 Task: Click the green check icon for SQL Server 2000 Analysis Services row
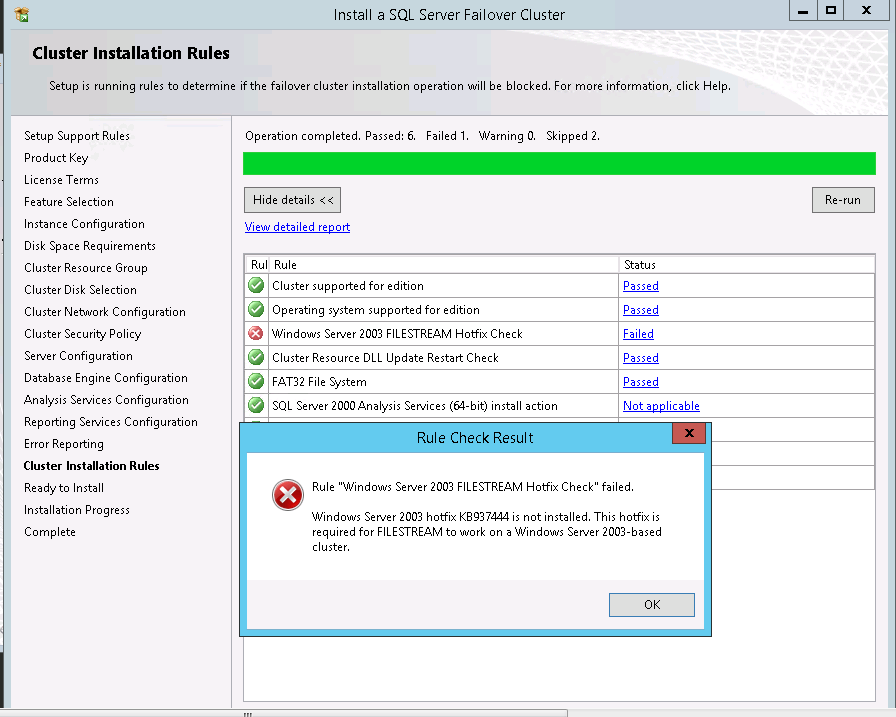pos(256,405)
